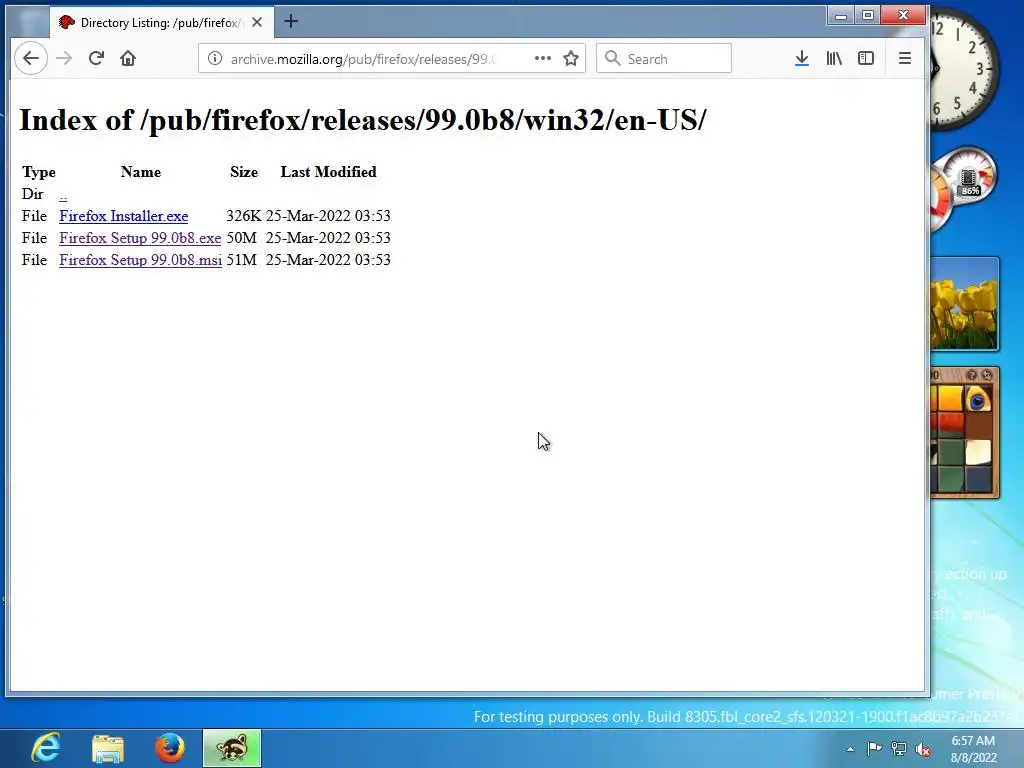The height and width of the screenshot is (768, 1024).
Task: Show hidden system tray icons
Action: coord(850,749)
